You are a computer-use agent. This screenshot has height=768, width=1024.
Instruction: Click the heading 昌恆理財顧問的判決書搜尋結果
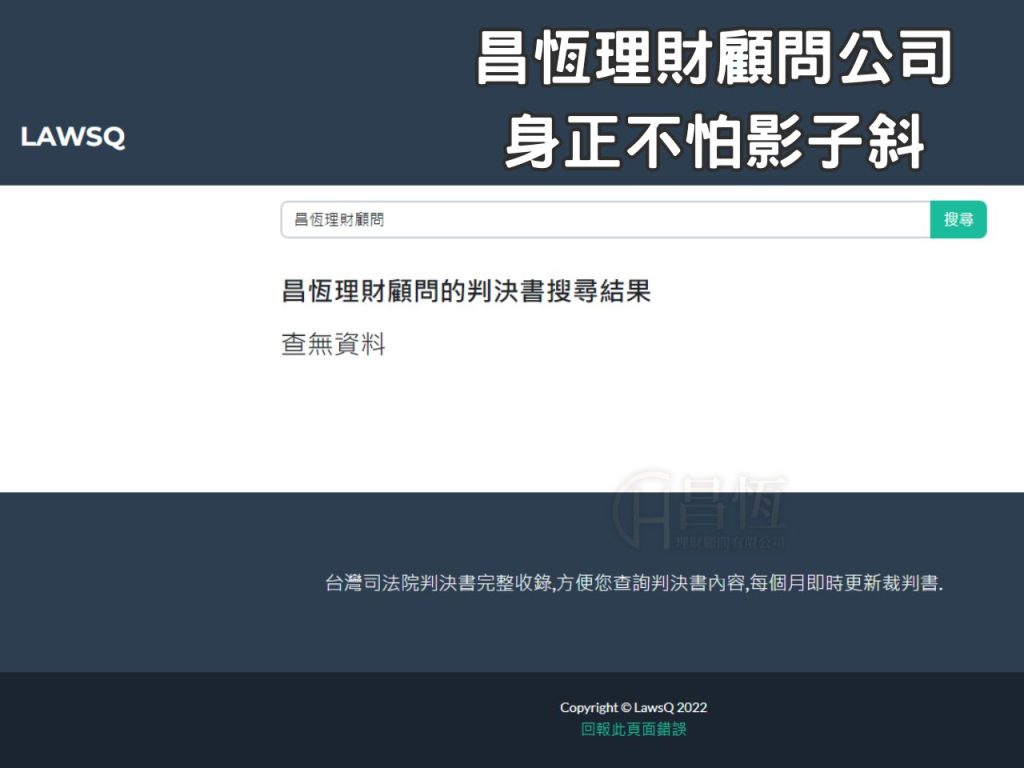[x=466, y=291]
